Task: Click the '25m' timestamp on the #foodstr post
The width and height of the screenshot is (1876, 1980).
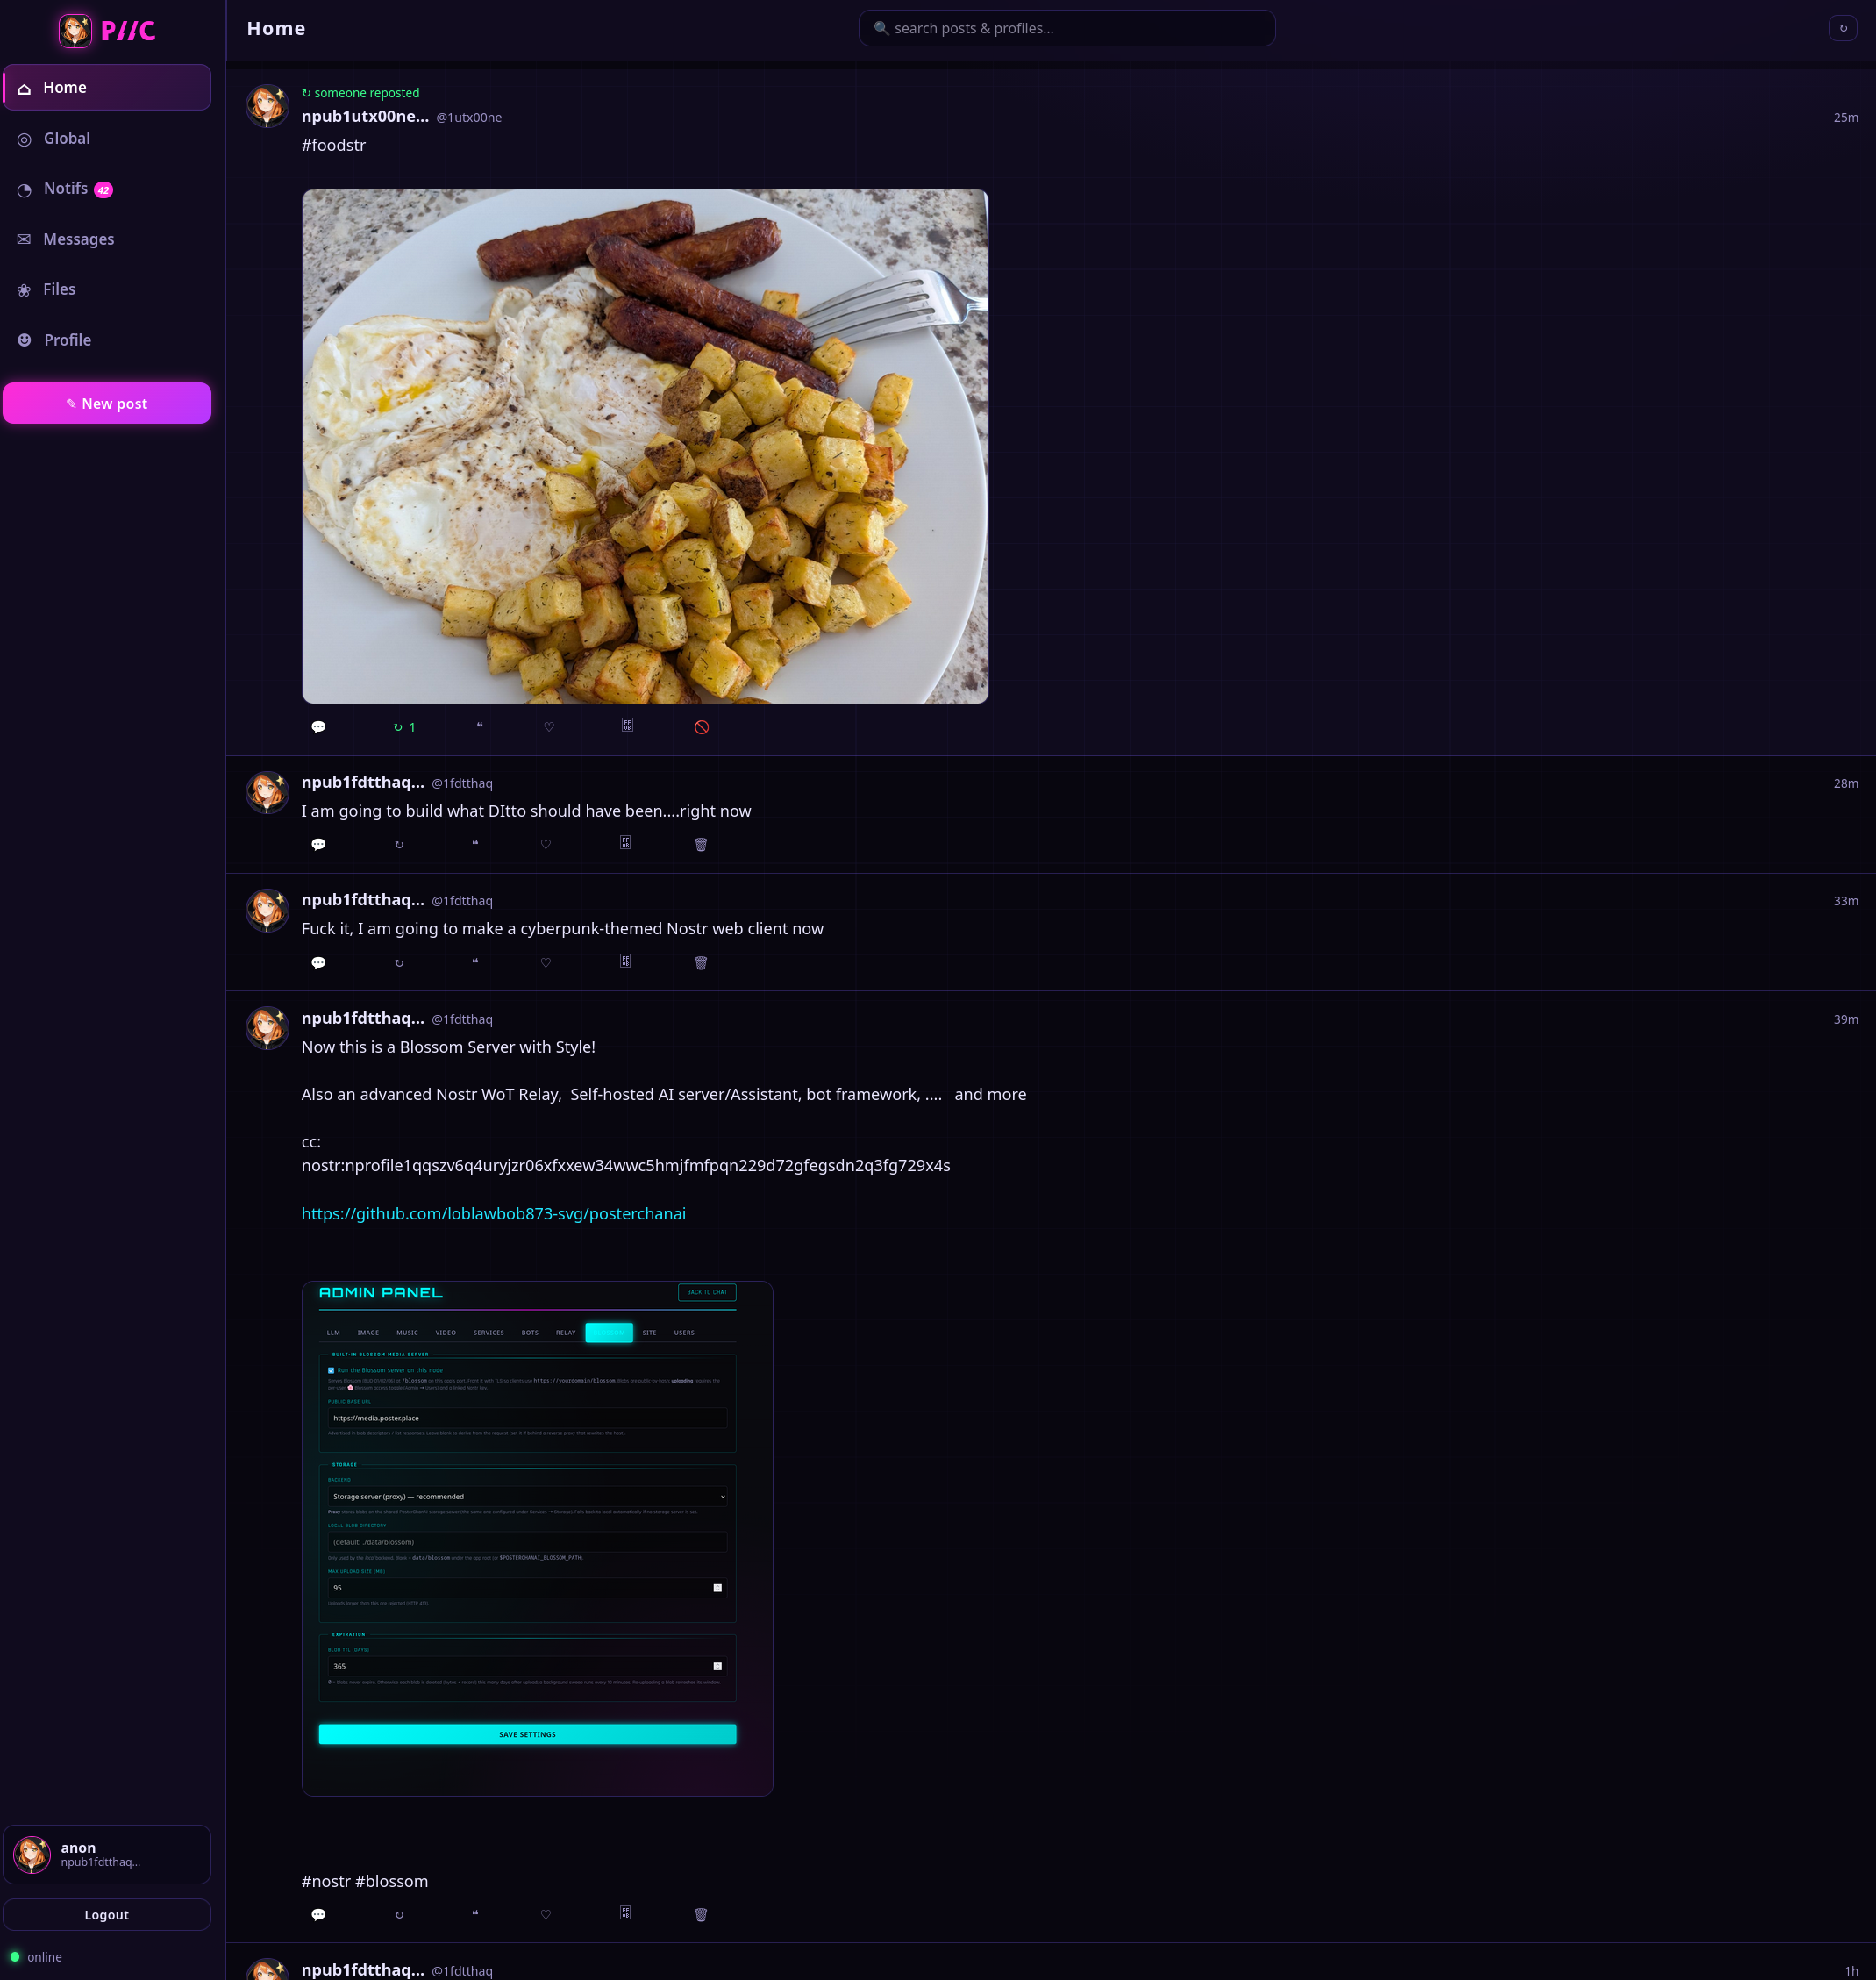Action: tap(1845, 117)
